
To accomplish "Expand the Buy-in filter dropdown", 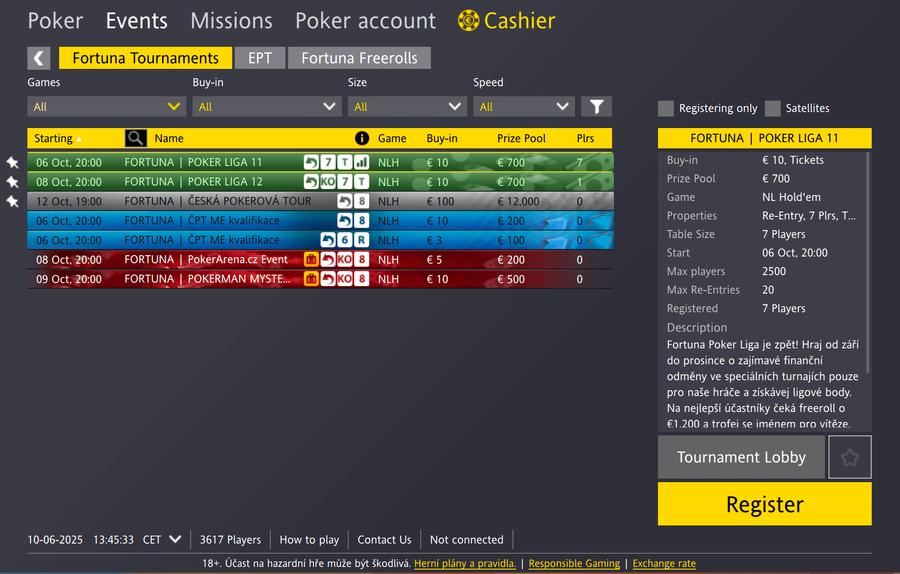I will tap(267, 106).
